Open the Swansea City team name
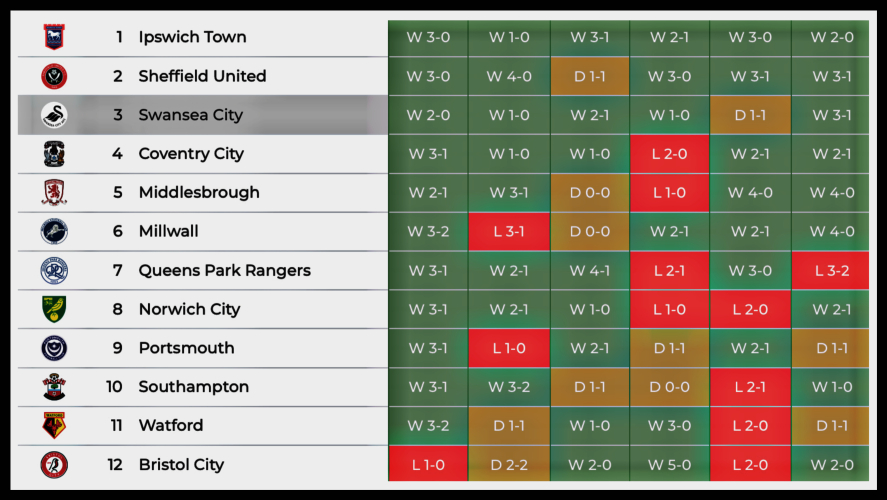The height and width of the screenshot is (500, 887). pos(190,115)
